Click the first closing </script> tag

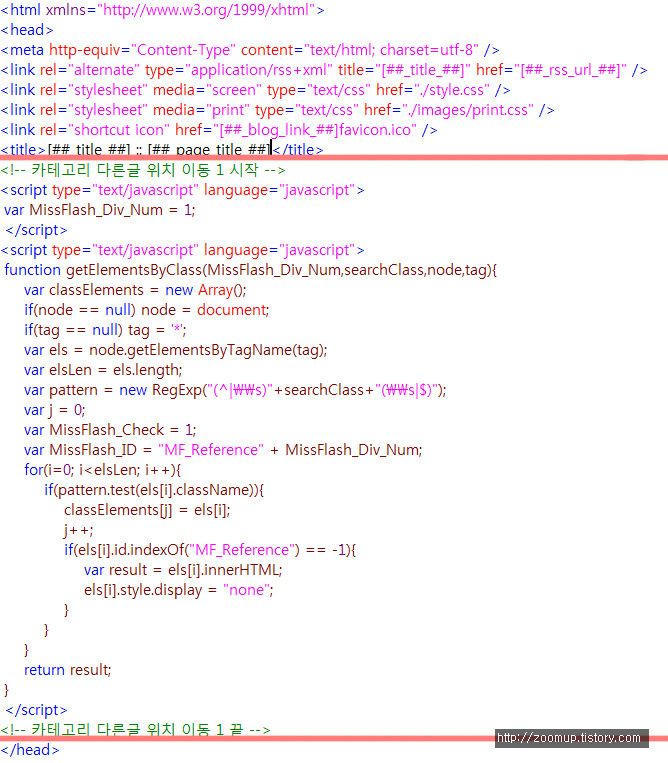coord(36,230)
